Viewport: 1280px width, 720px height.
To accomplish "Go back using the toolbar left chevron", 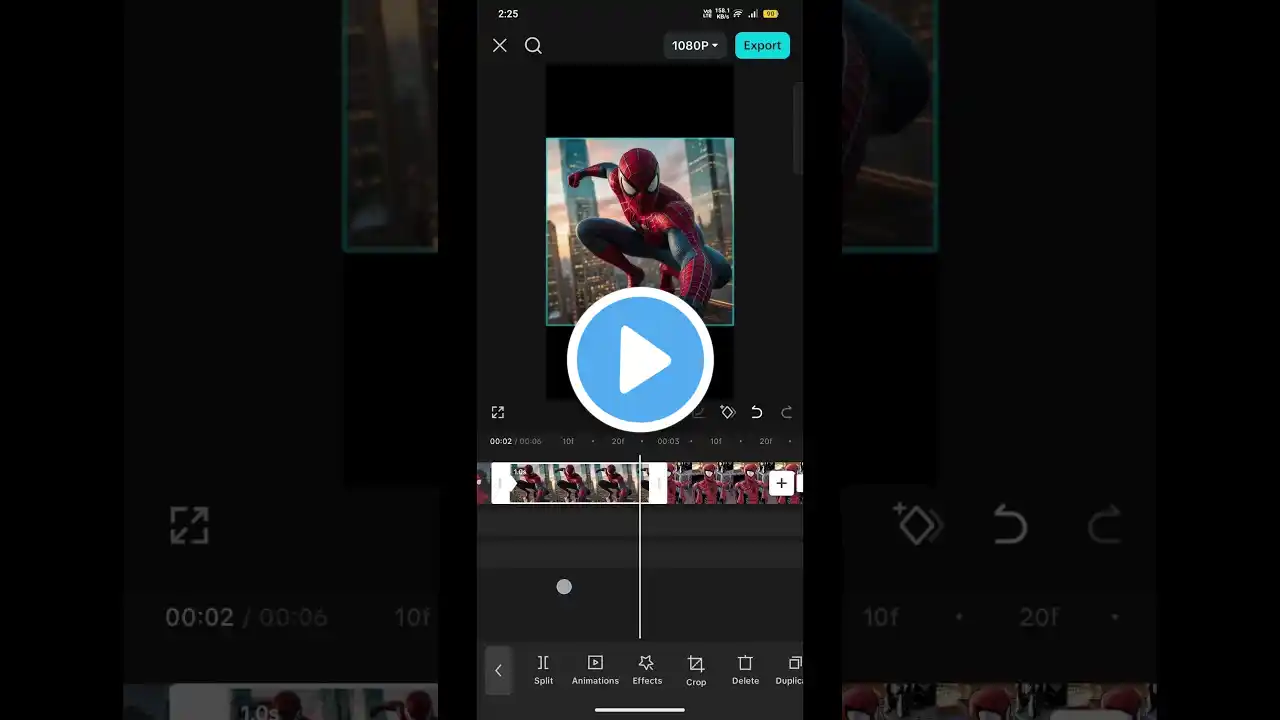I will click(498, 670).
